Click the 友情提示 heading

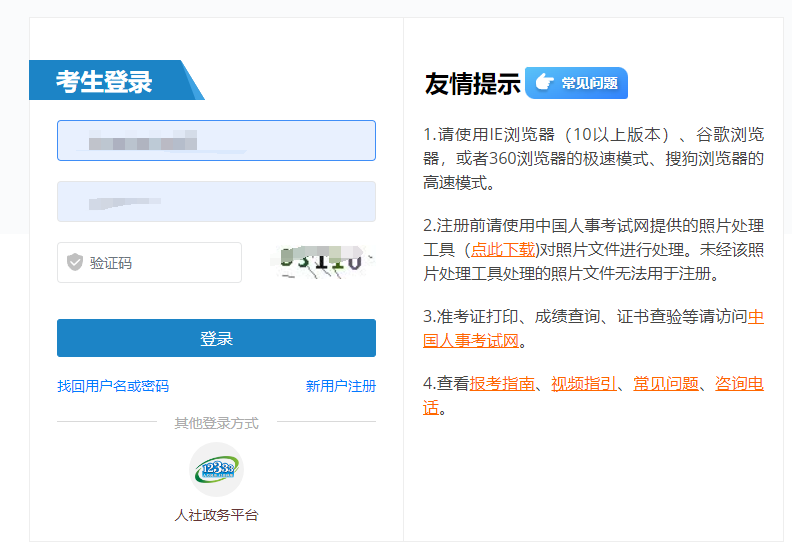coord(472,84)
